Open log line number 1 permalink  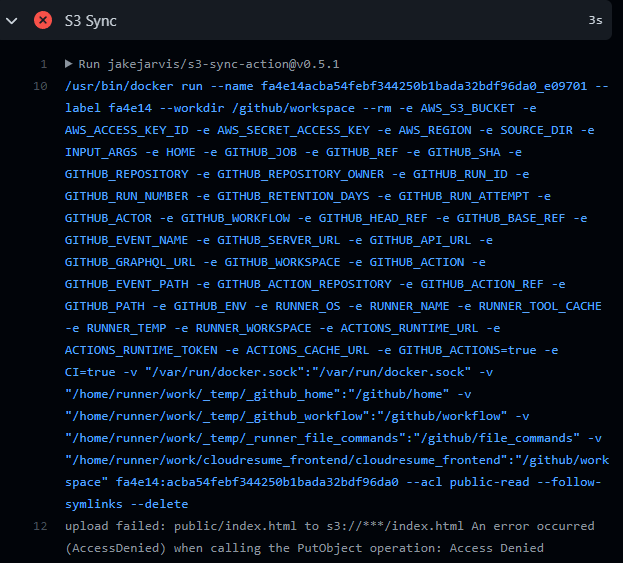[43, 64]
